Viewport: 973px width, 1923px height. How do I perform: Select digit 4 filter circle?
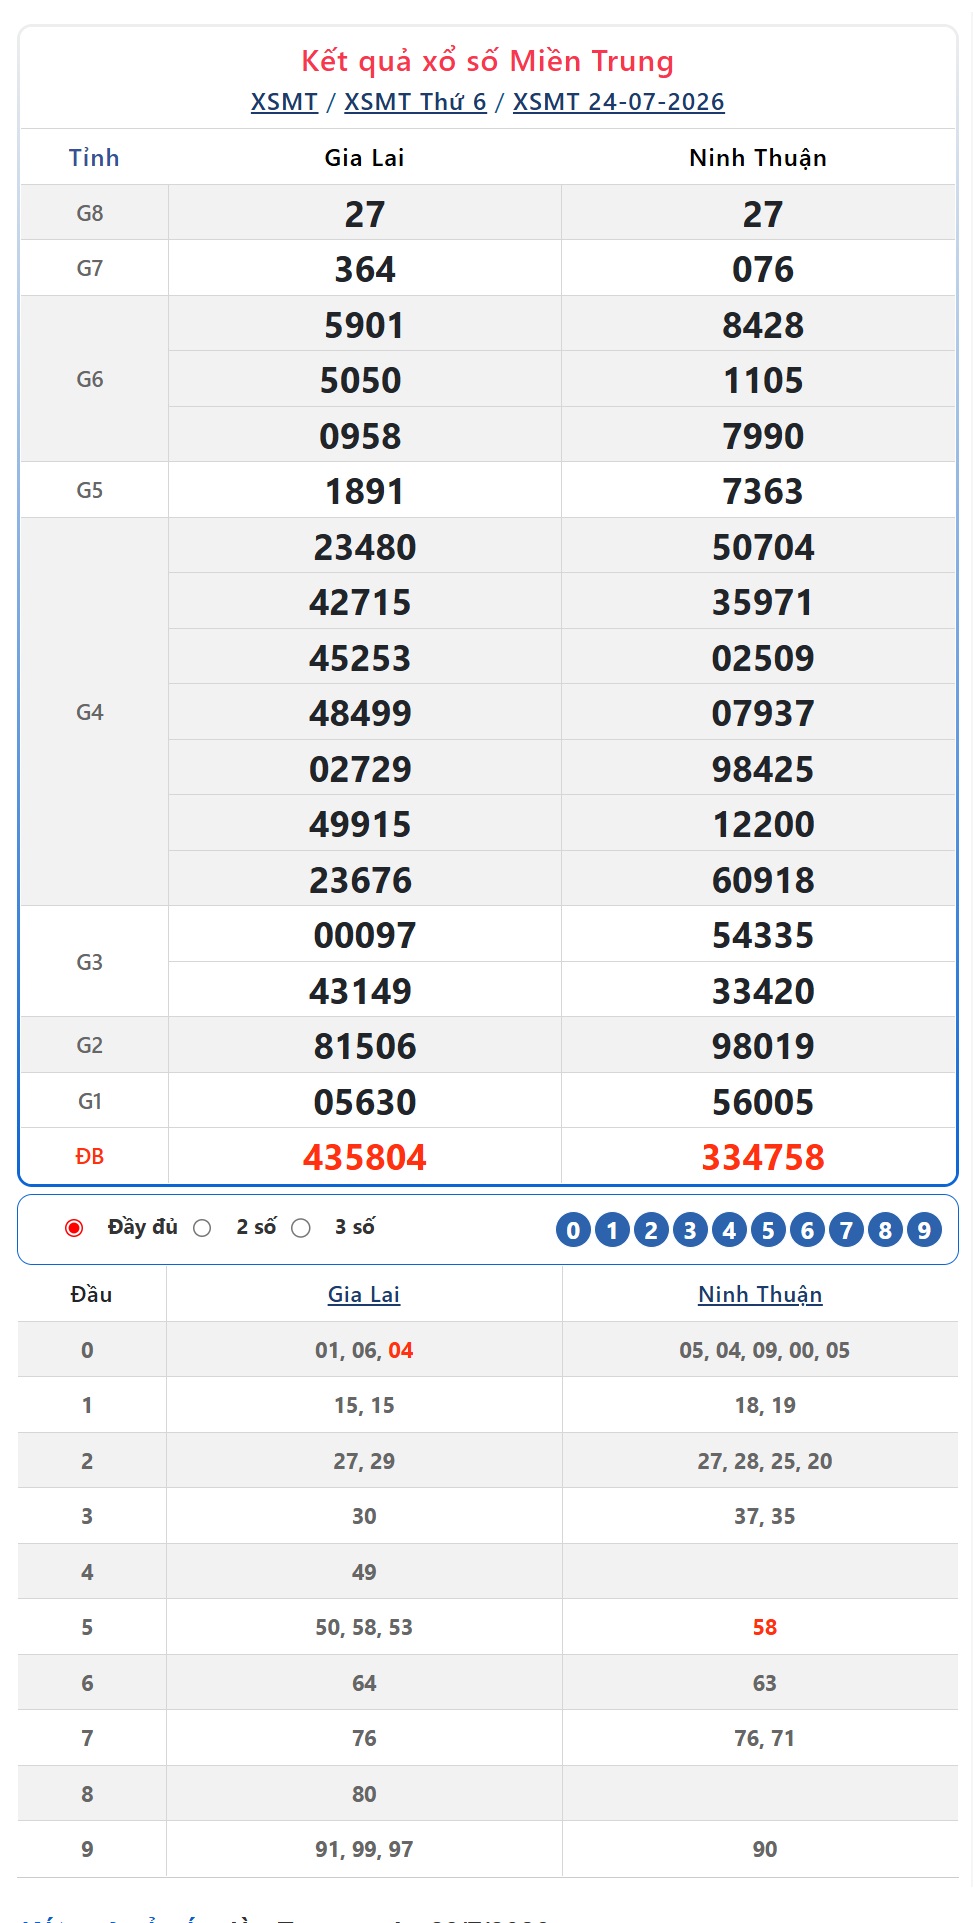click(x=729, y=1229)
